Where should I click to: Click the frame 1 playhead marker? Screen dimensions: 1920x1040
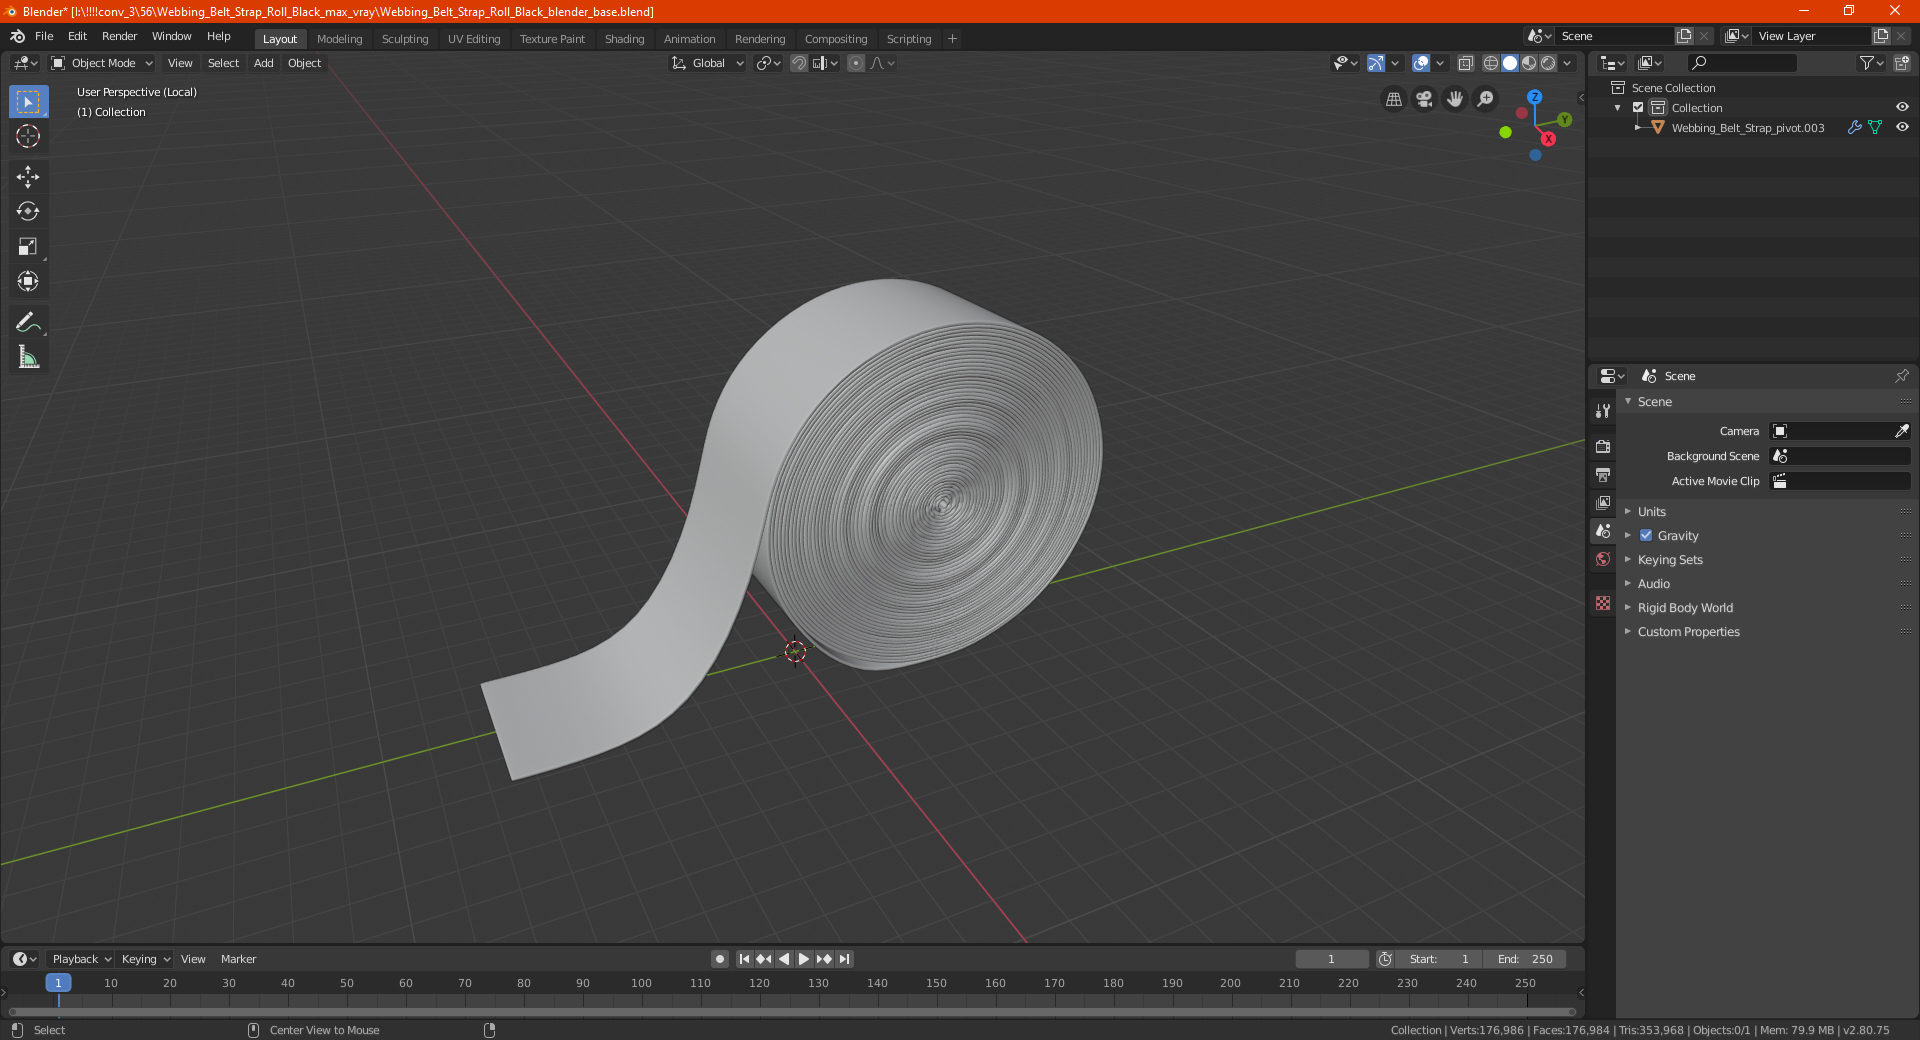58,983
